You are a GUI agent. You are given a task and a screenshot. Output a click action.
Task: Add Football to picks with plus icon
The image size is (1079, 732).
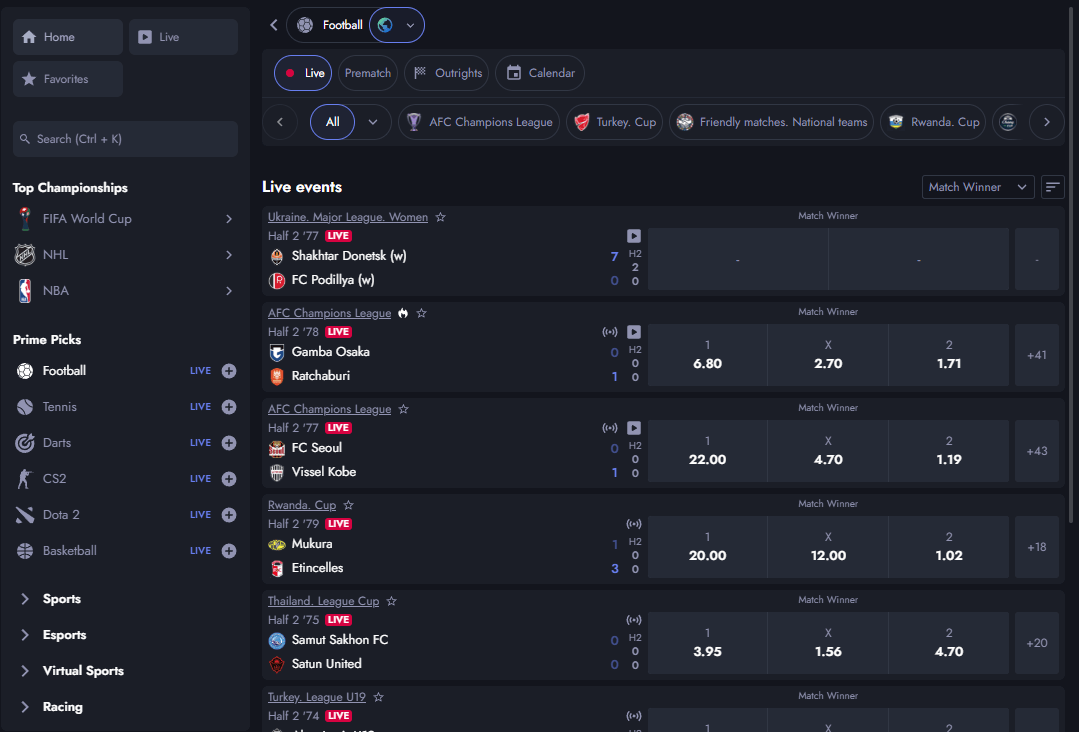229,371
